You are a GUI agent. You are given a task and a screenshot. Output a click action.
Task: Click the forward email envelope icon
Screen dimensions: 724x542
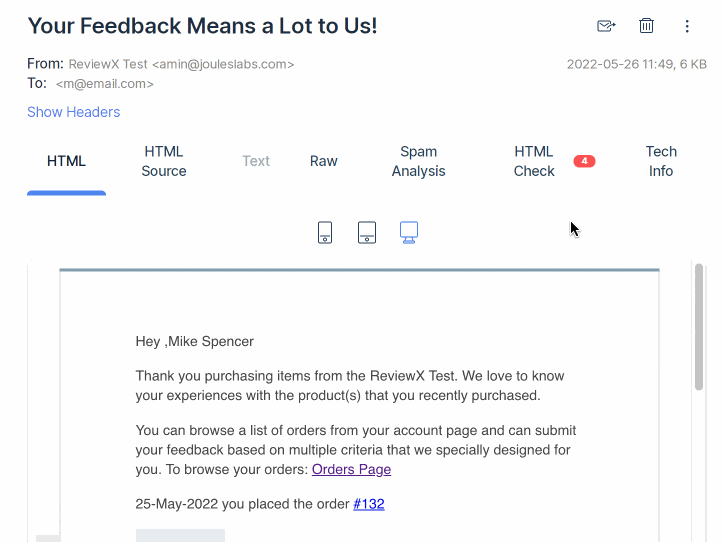(606, 26)
